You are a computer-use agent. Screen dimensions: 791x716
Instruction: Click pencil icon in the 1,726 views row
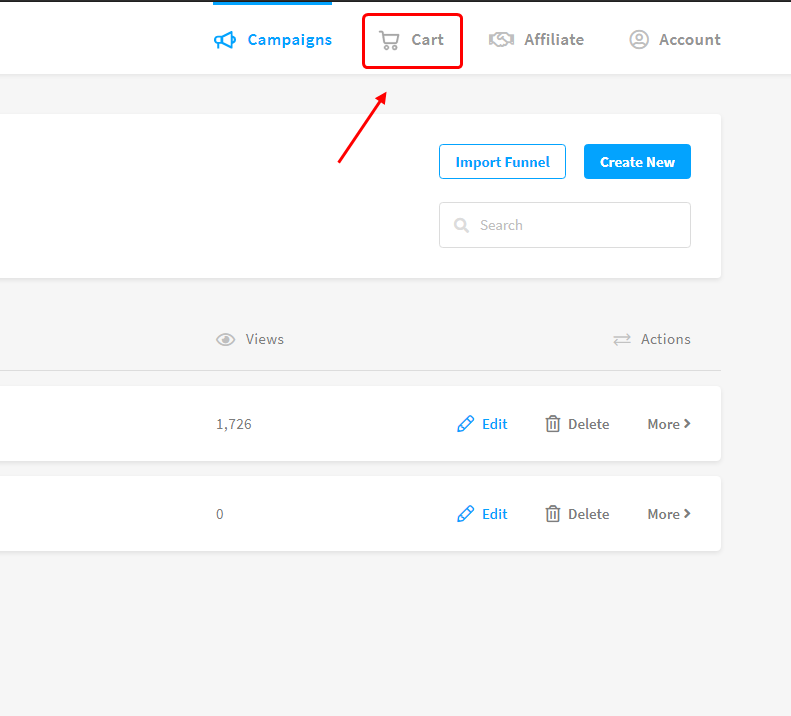click(x=465, y=424)
